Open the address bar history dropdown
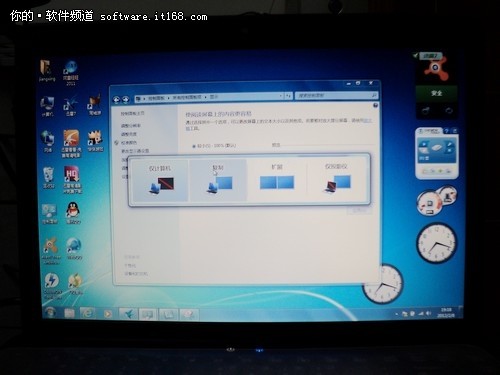500x375 pixels. [281, 96]
